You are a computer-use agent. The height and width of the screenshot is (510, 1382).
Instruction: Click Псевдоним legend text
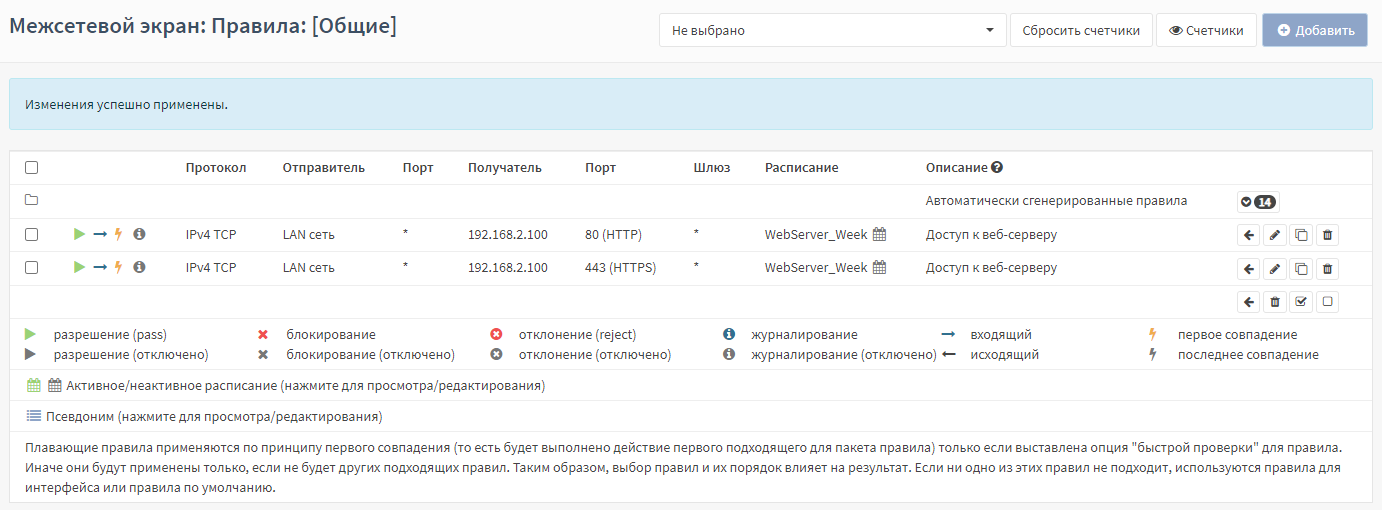(214, 416)
